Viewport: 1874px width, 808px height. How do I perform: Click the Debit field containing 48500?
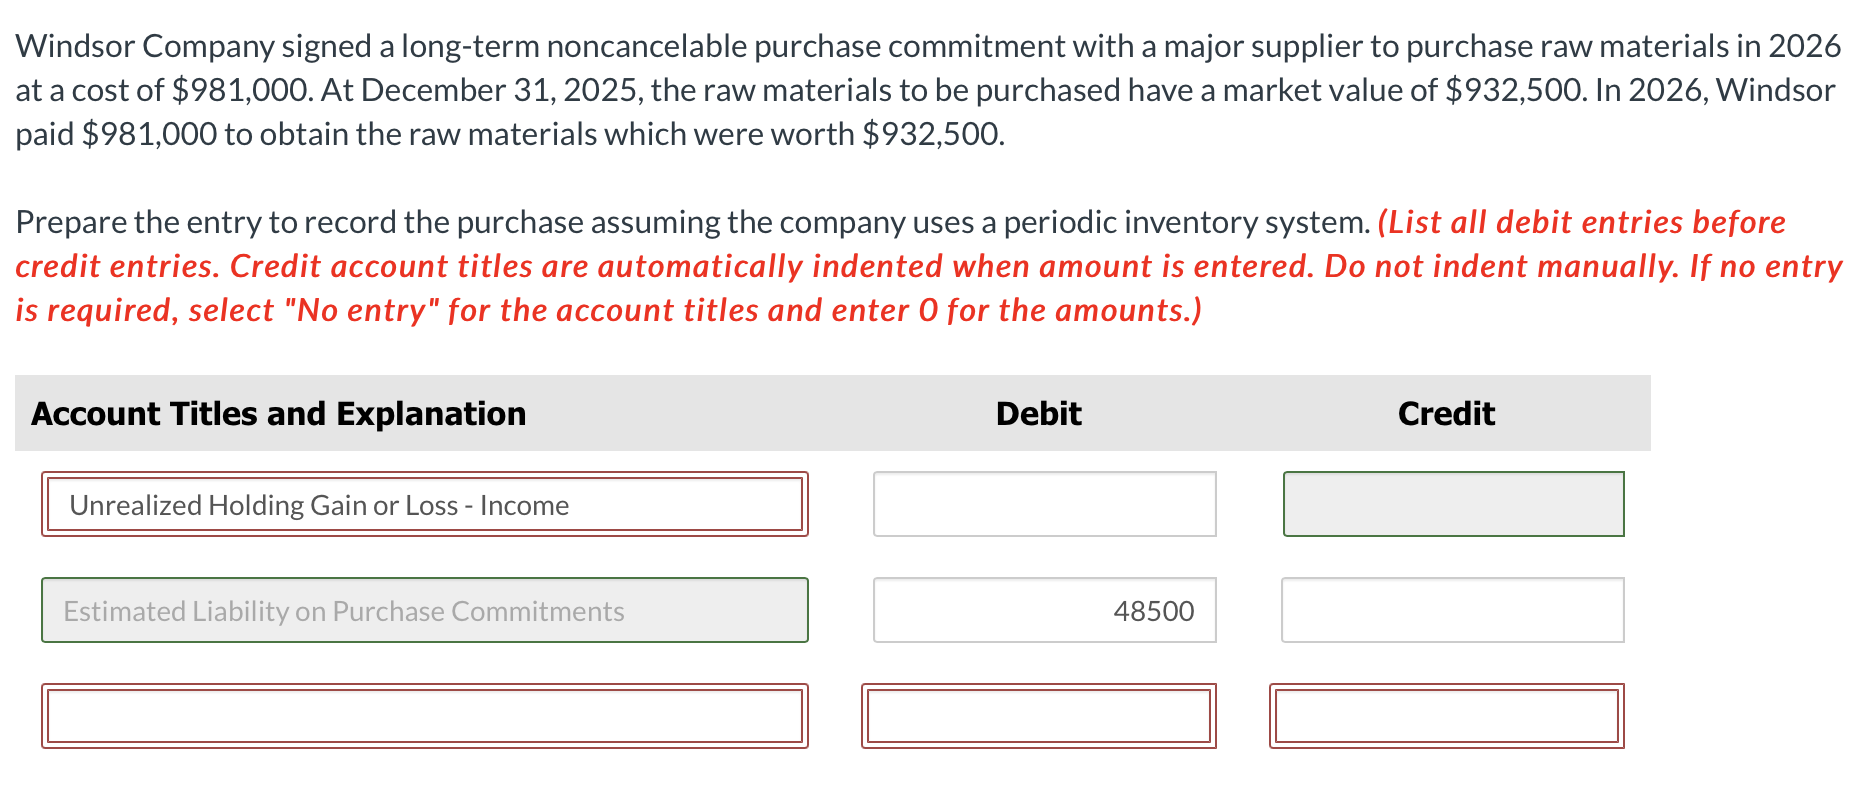pyautogui.click(x=1043, y=610)
